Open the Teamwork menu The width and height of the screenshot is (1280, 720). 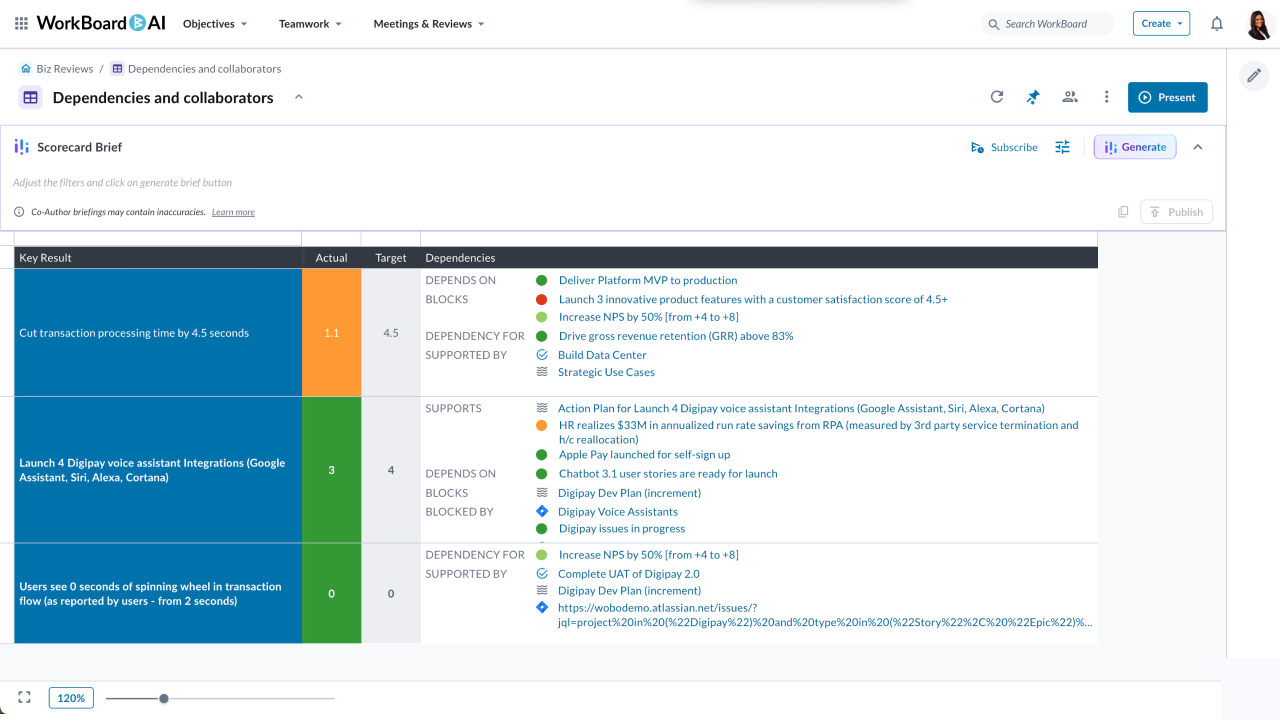coord(310,23)
